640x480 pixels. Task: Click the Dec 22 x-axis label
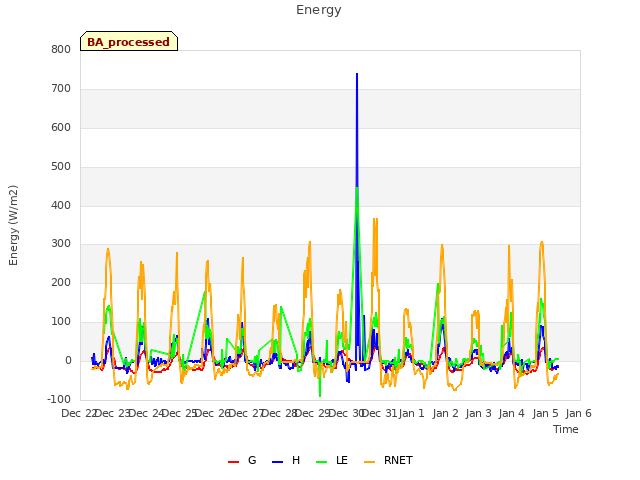tap(79, 413)
